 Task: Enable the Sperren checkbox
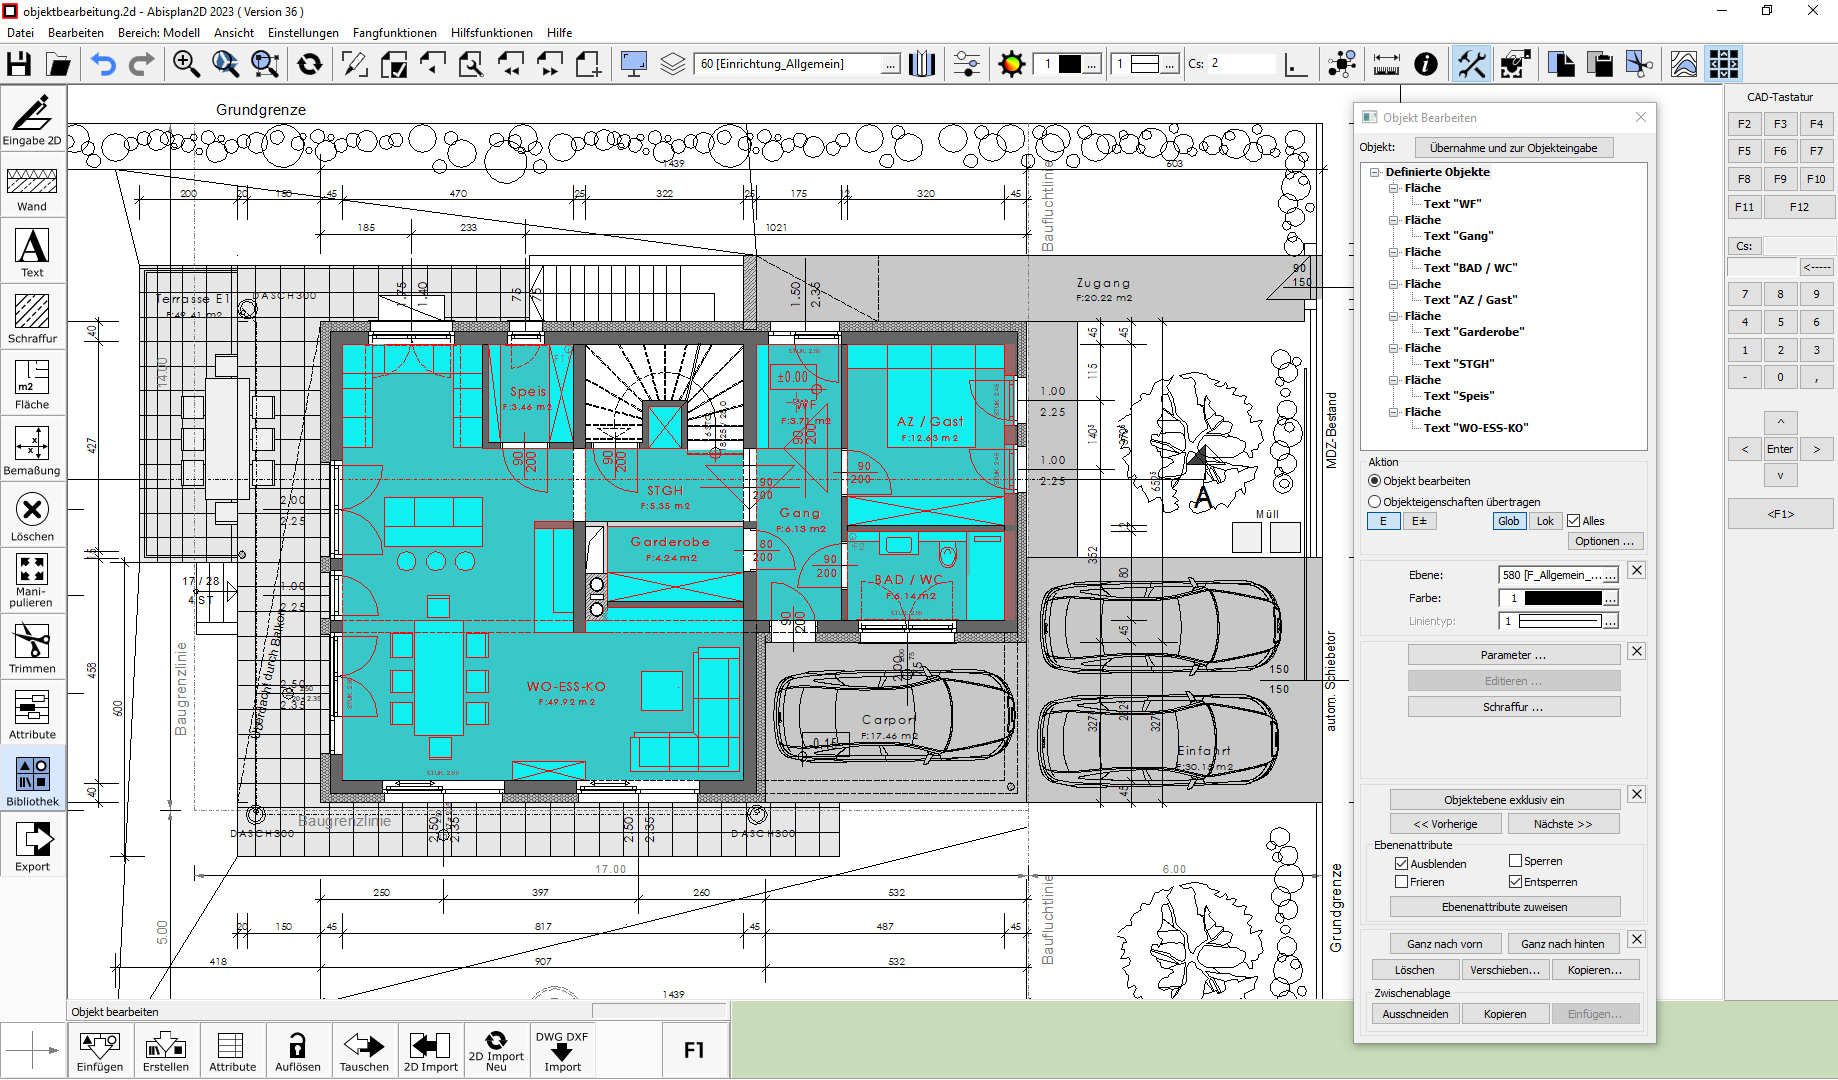pyautogui.click(x=1516, y=861)
